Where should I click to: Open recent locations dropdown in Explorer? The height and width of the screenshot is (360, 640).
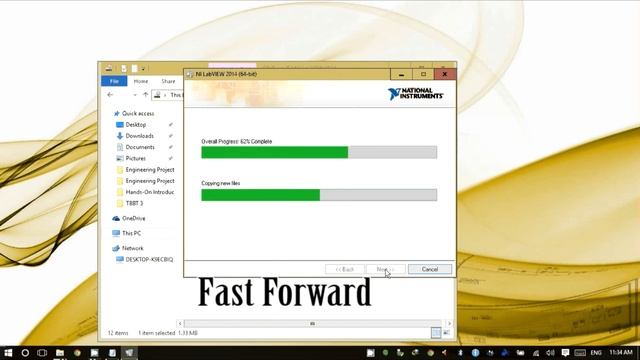tap(135, 95)
